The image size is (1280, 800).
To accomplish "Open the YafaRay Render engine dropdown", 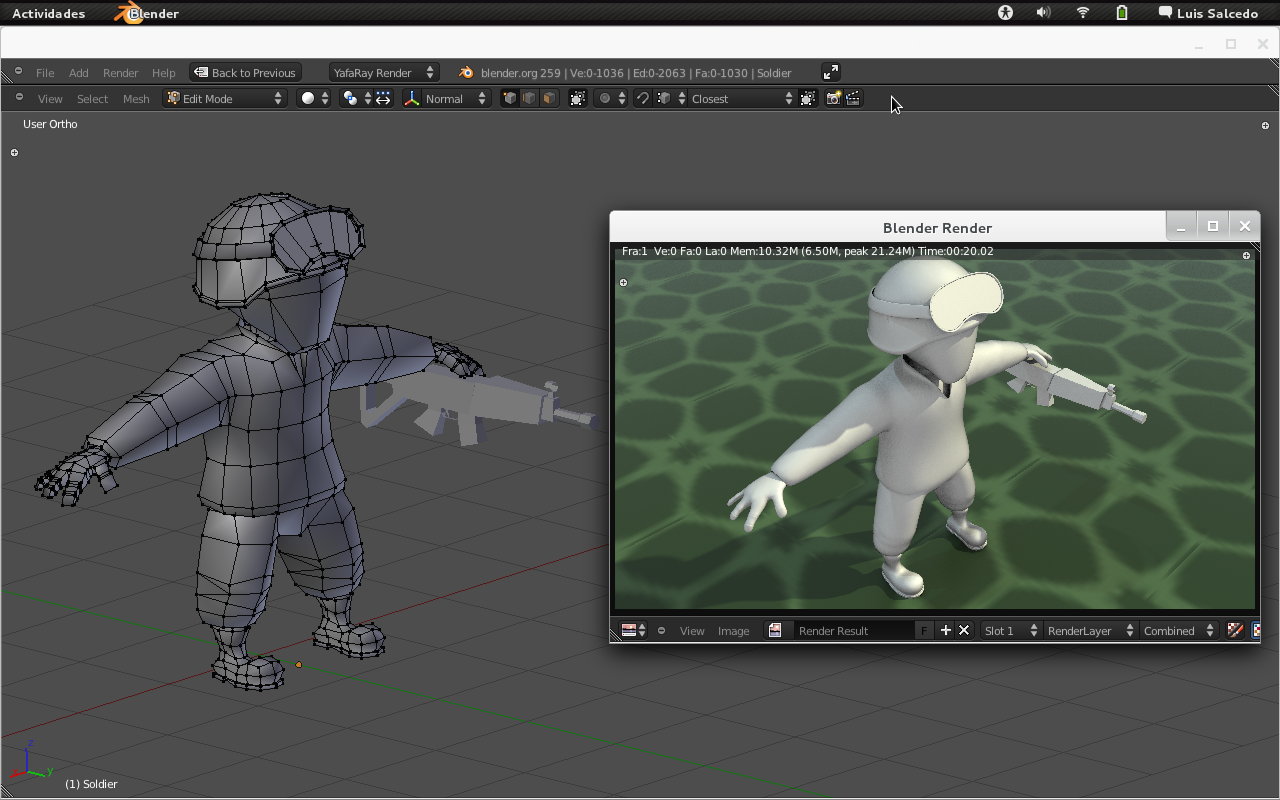I will (x=384, y=72).
